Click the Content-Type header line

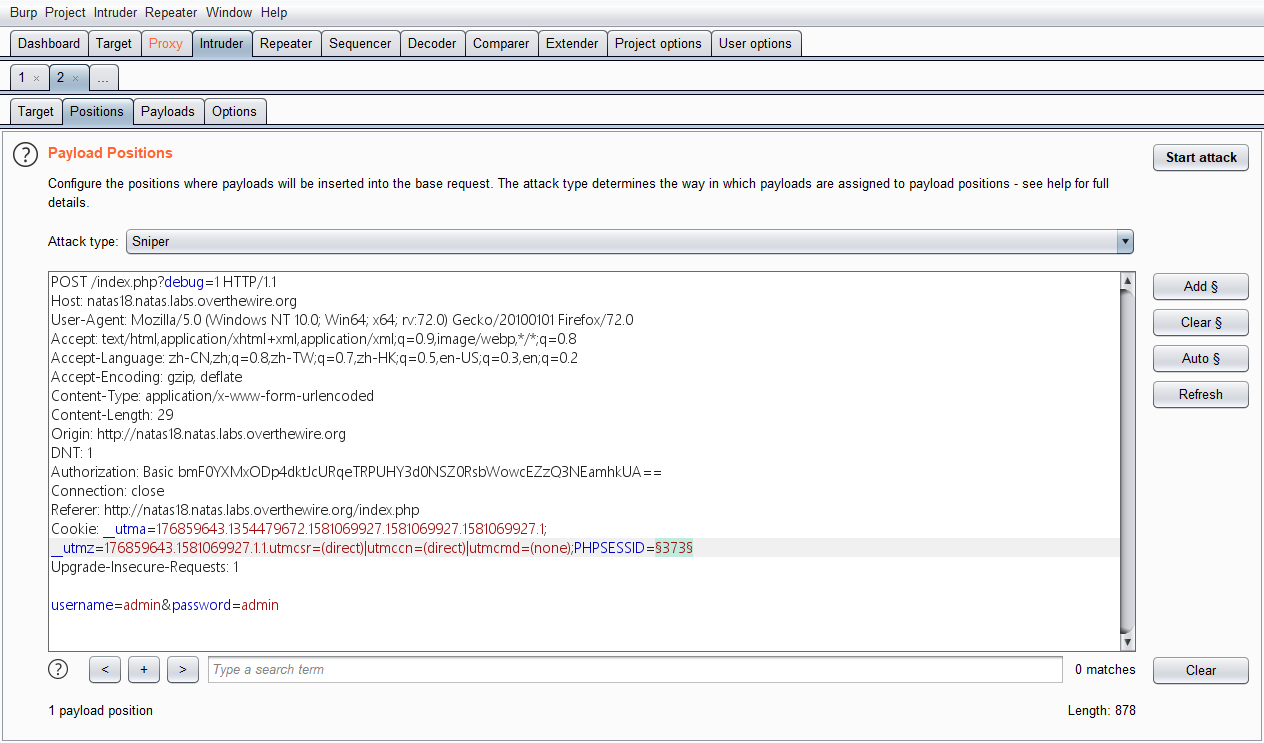coord(212,396)
